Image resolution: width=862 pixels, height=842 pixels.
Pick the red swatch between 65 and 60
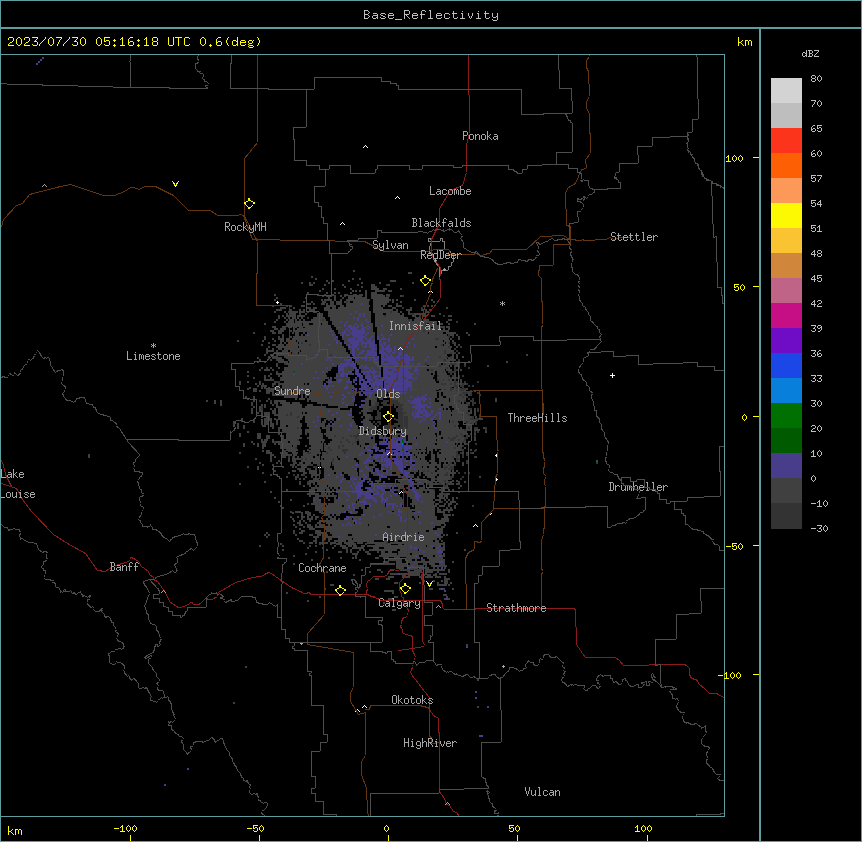point(786,141)
